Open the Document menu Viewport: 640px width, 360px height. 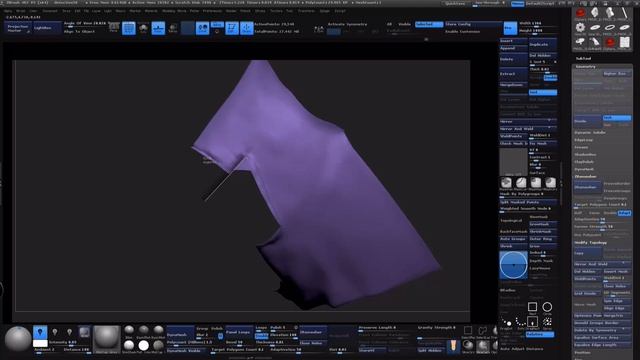[50, 11]
